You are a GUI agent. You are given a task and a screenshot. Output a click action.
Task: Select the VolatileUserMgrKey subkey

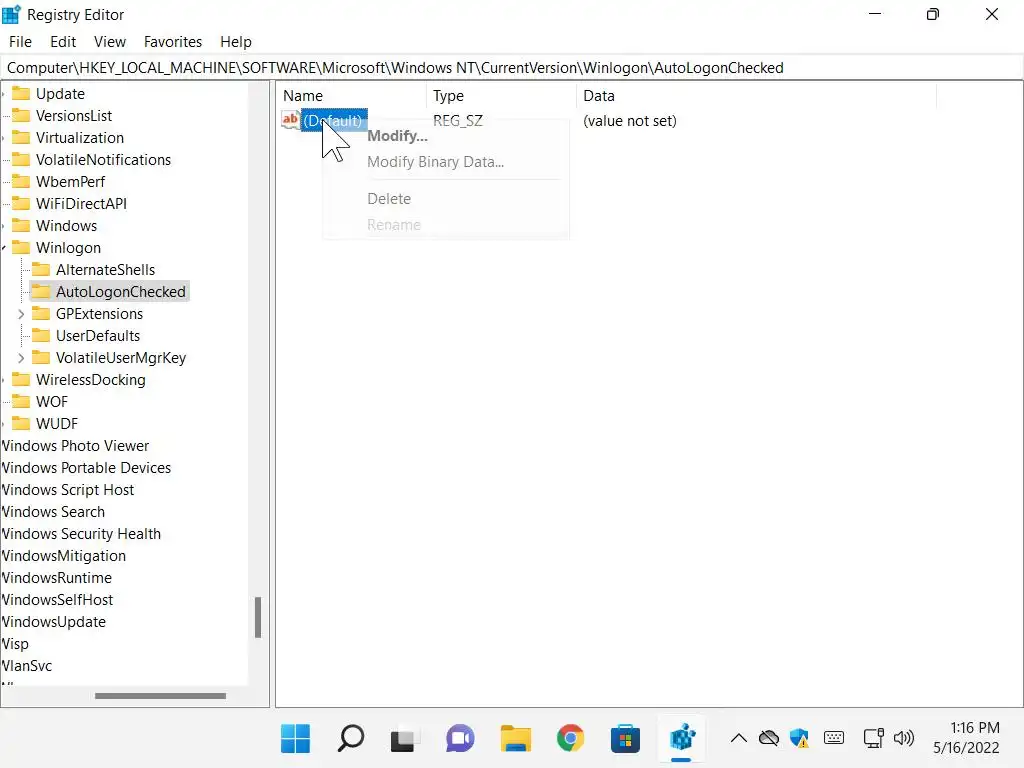pos(121,358)
